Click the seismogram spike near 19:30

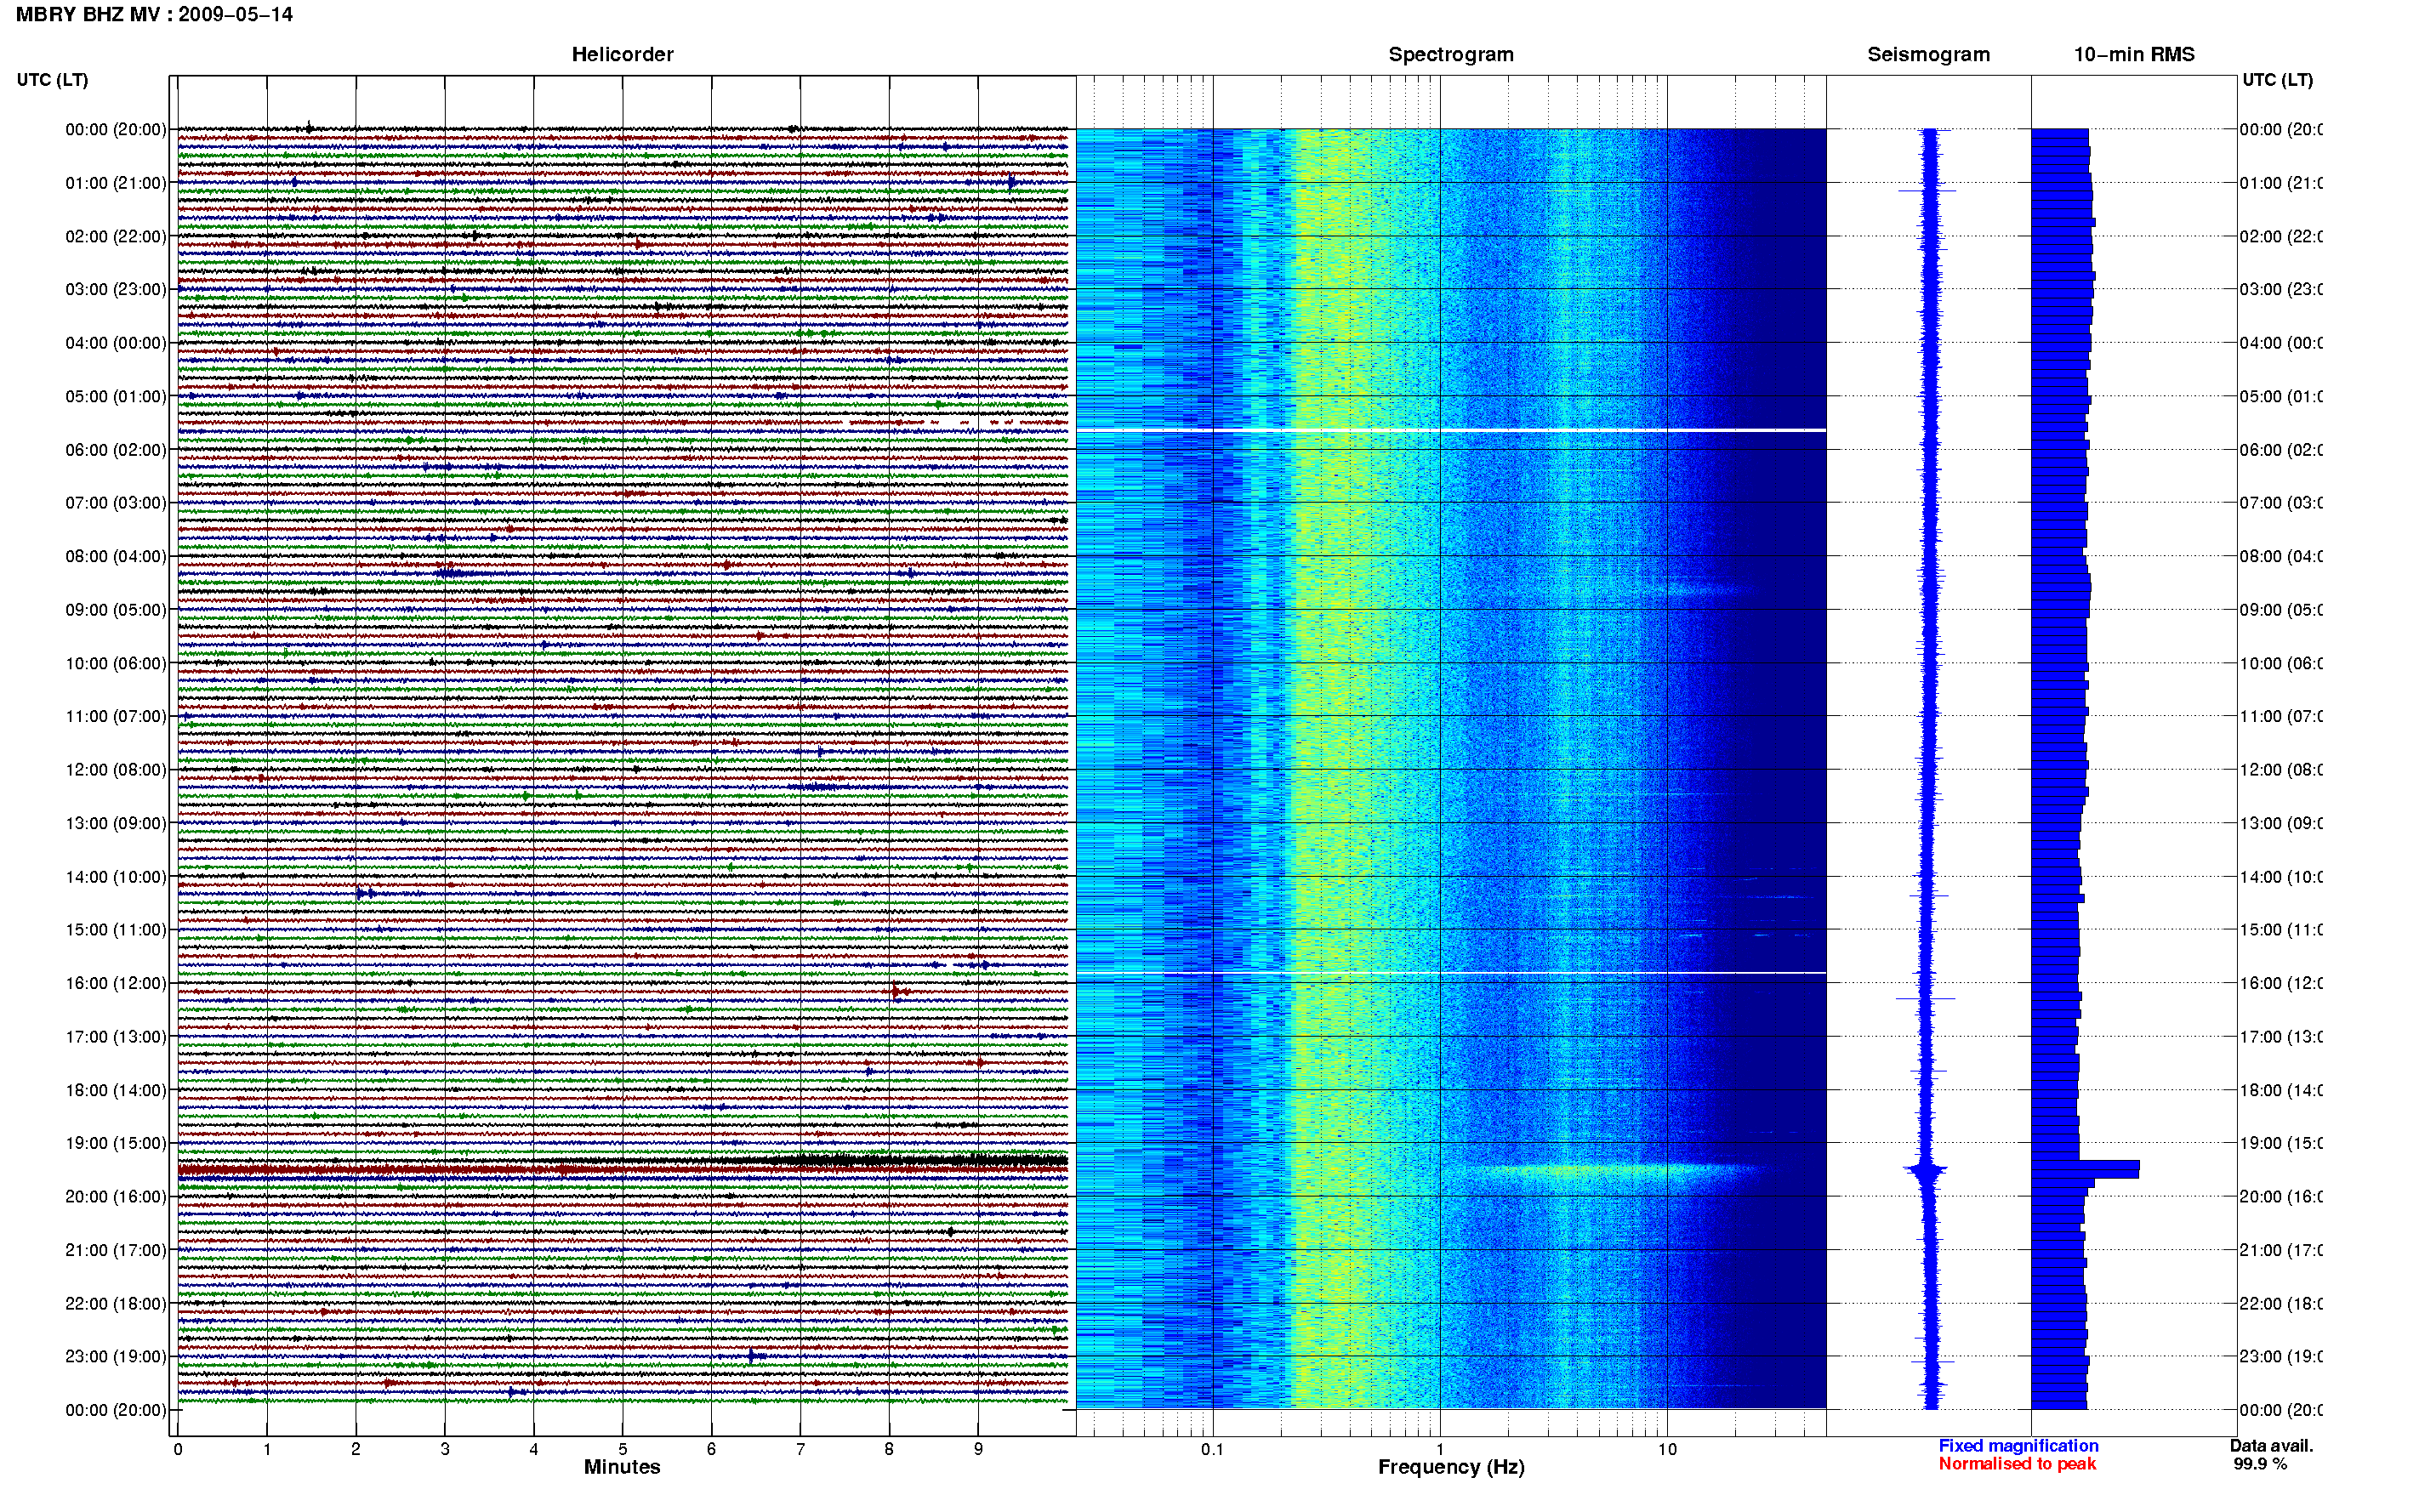1927,1170
